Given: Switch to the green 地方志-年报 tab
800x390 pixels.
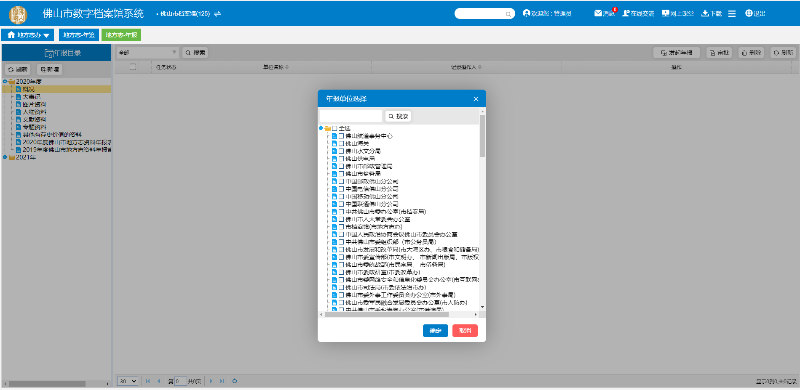Looking at the screenshot, I should coord(121,35).
